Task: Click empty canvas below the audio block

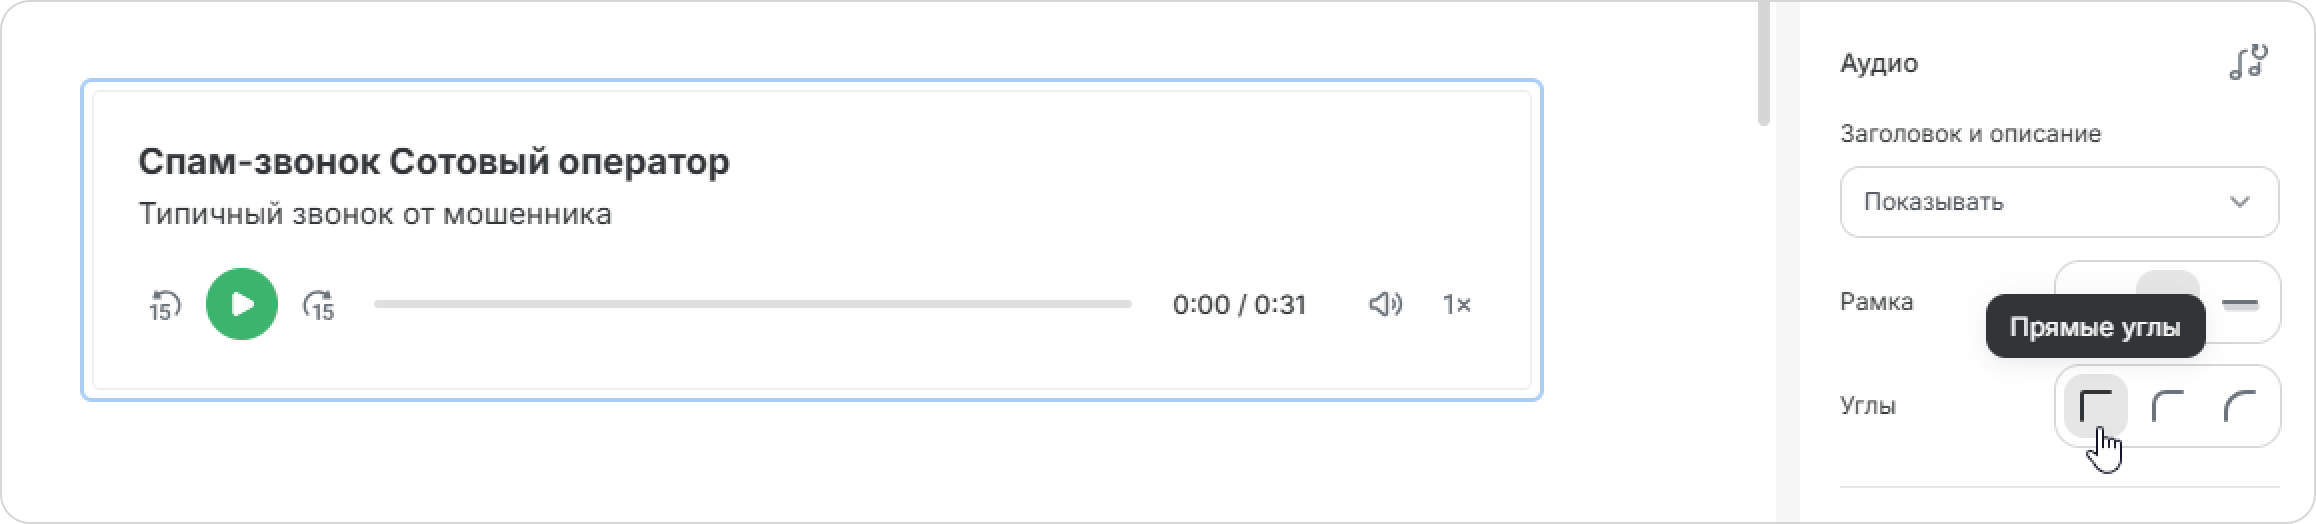Action: click(810, 460)
